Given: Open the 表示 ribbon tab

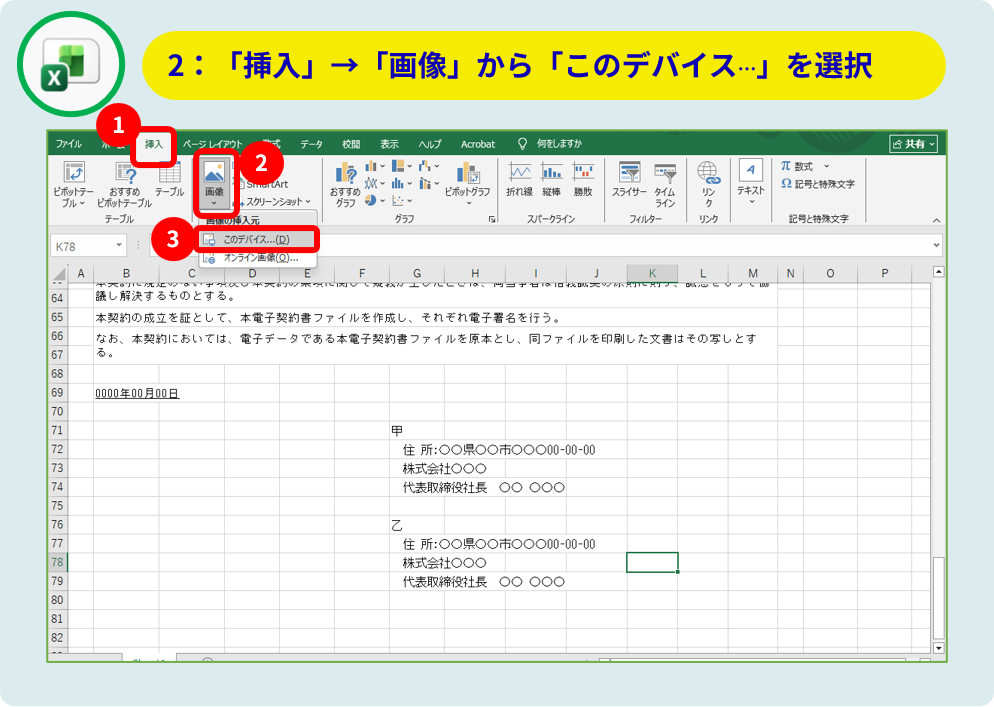Looking at the screenshot, I should tap(389, 144).
